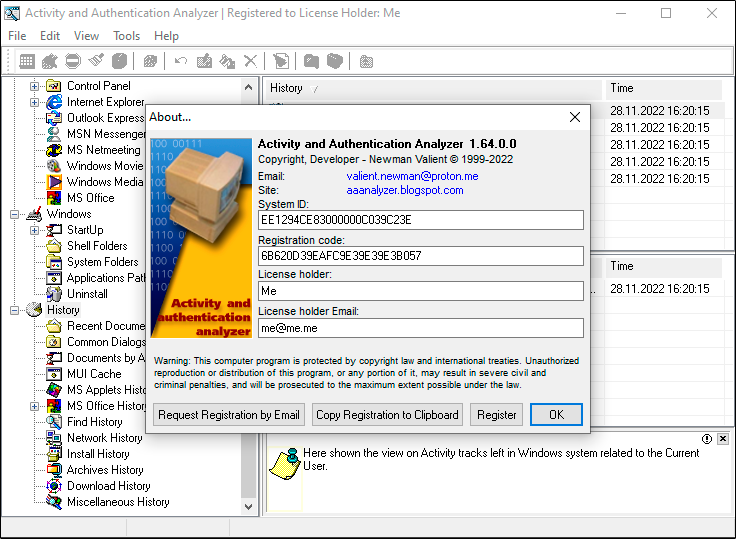The image size is (736, 539).
Task: Click the Uninstall trash can icon
Action: pos(54,294)
